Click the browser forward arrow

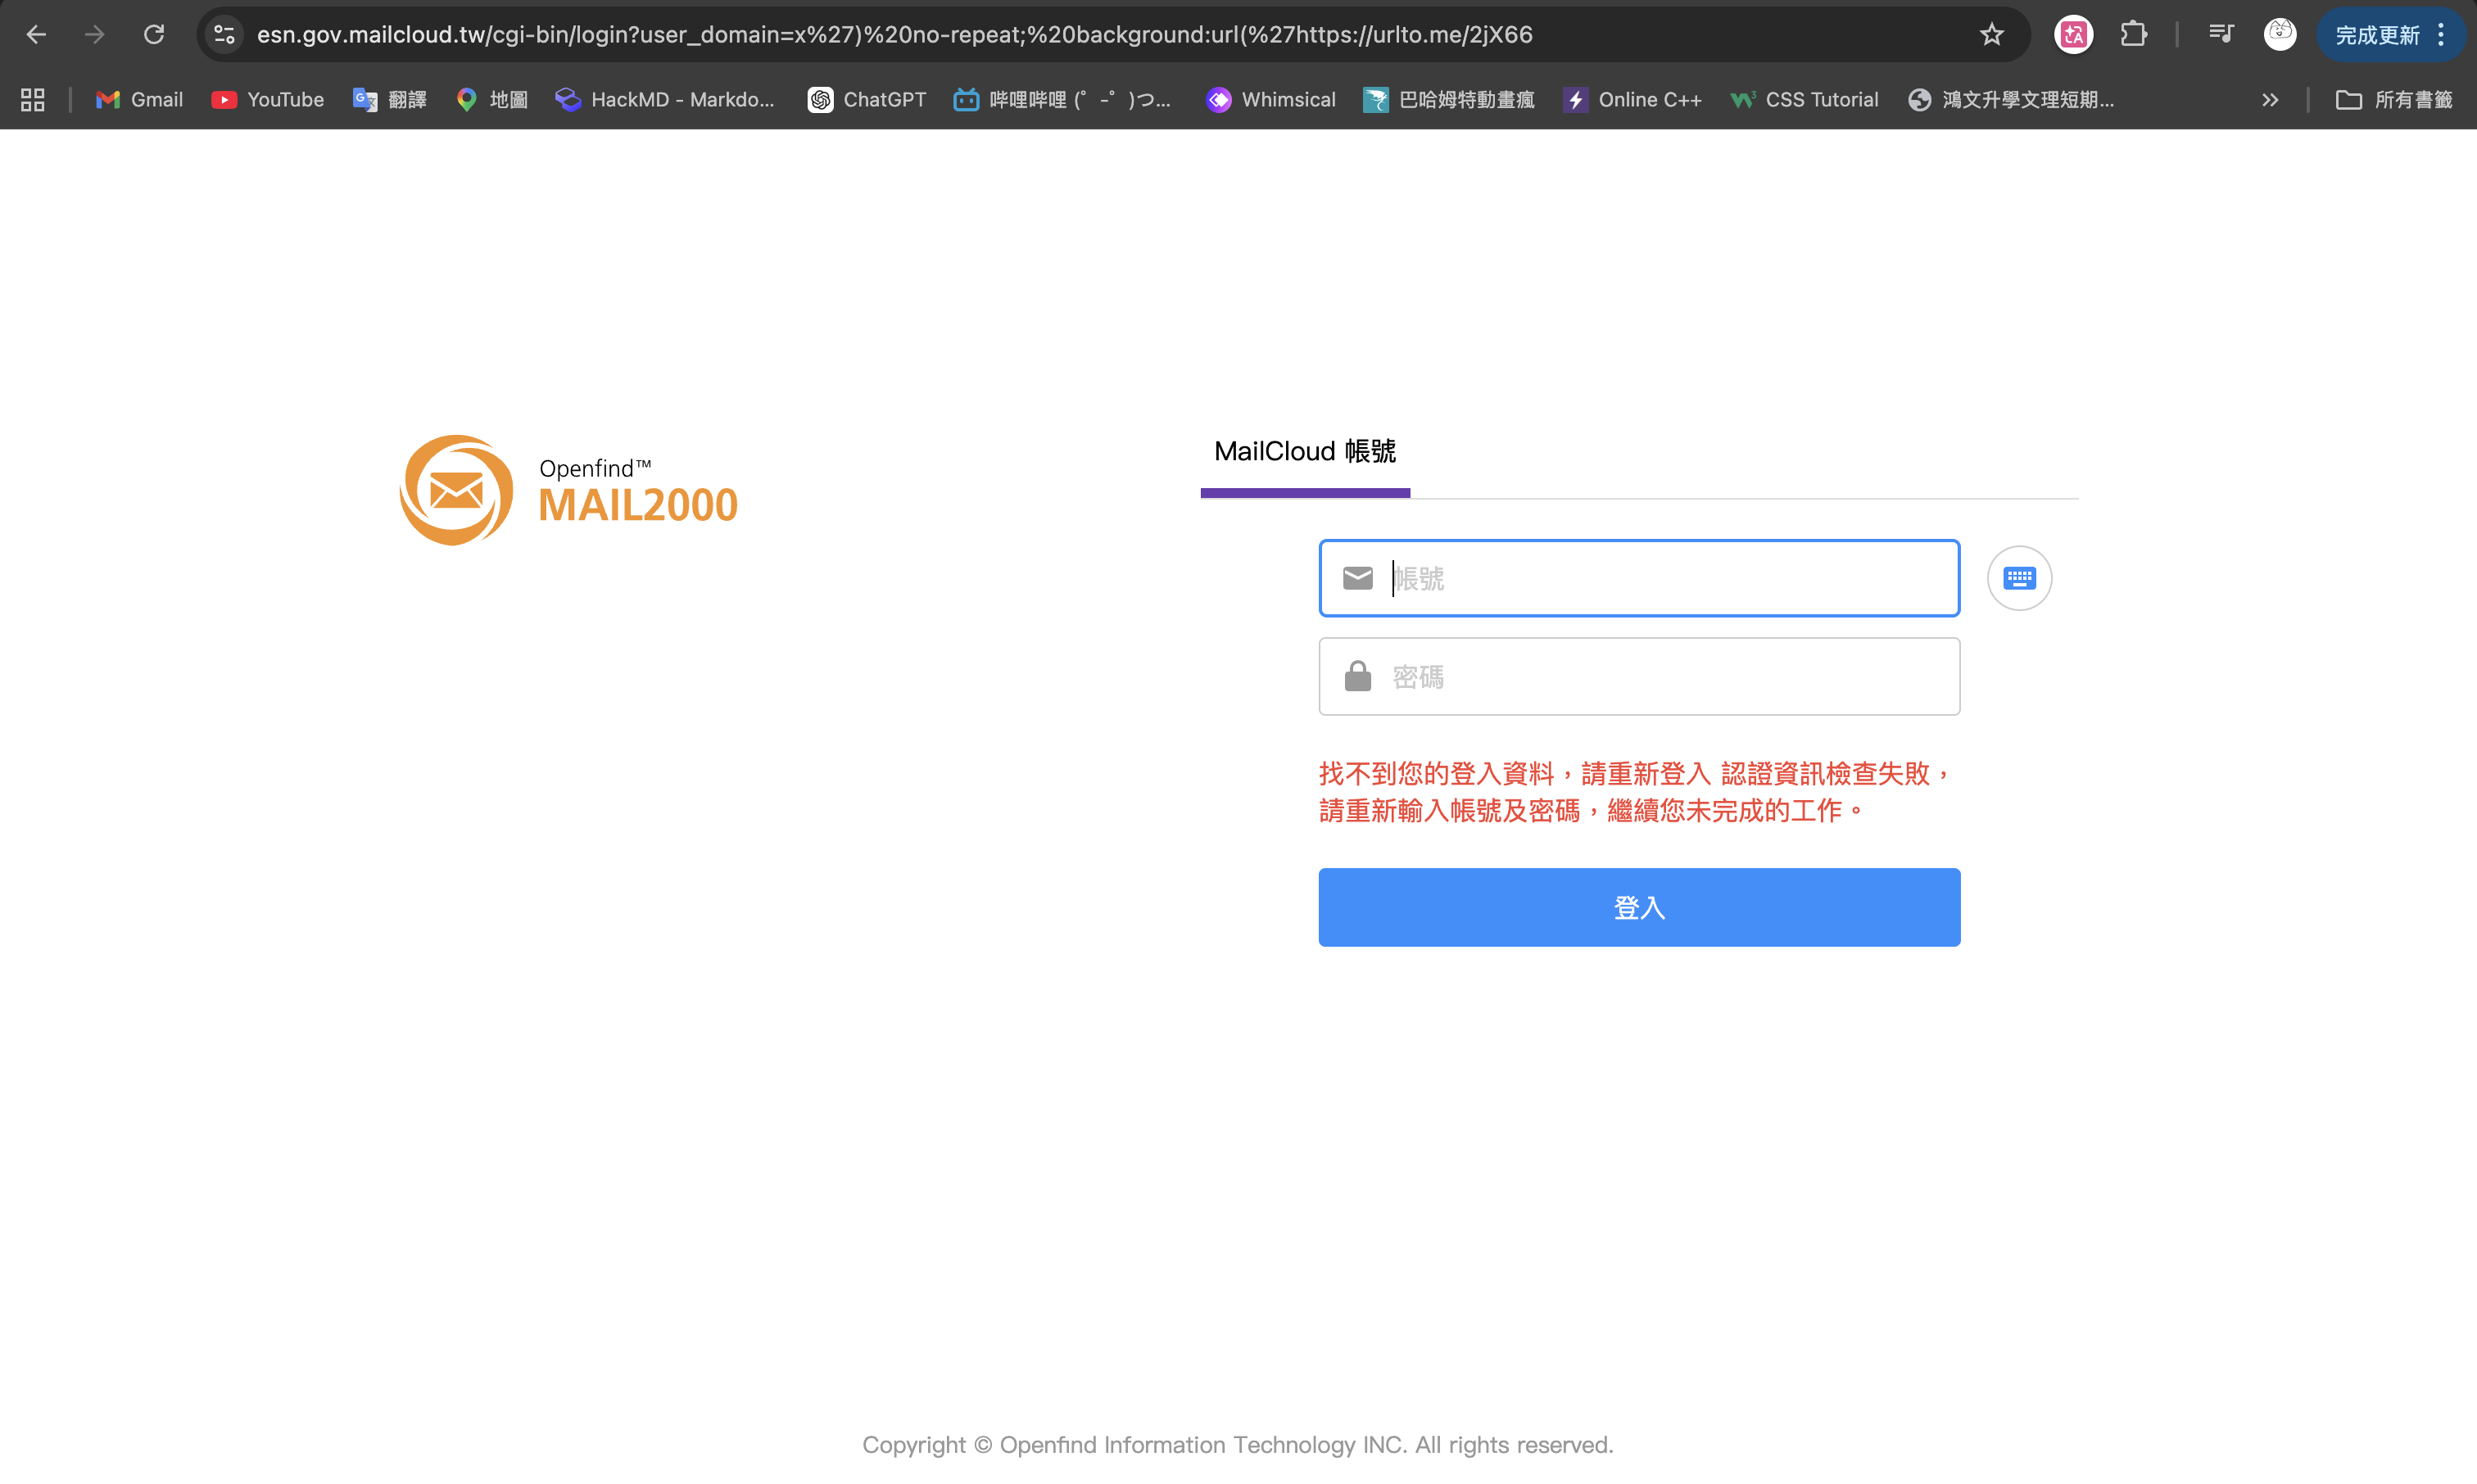95,35
